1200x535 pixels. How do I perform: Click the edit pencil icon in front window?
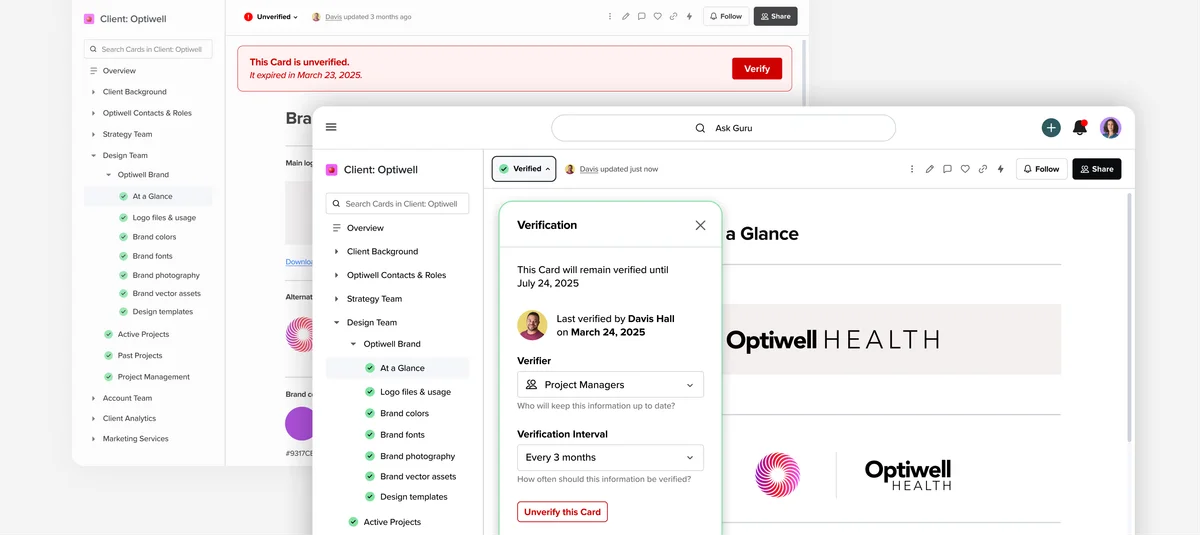[930, 169]
